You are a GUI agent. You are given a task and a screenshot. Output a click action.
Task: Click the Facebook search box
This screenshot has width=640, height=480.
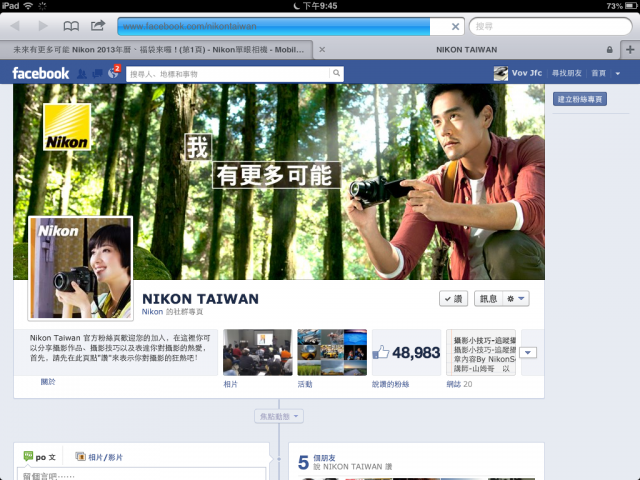229,74
